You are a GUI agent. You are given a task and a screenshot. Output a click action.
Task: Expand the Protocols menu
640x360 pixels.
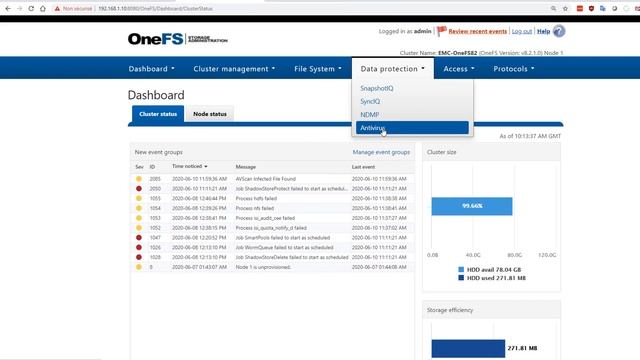513,69
